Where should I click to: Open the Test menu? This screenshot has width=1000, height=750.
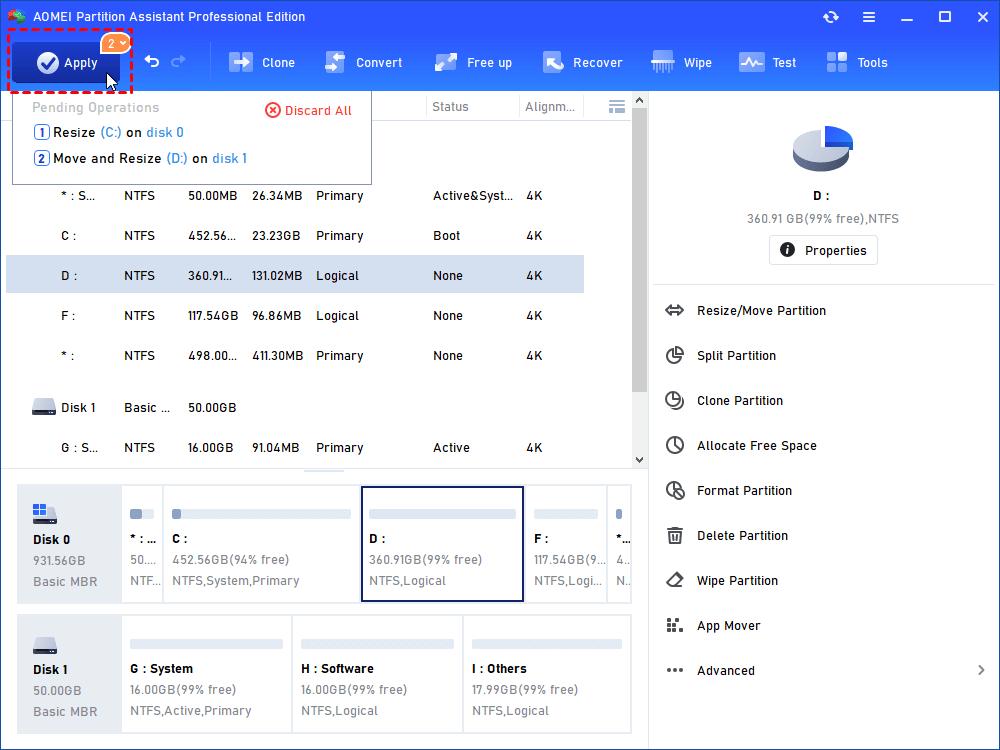tap(767, 62)
